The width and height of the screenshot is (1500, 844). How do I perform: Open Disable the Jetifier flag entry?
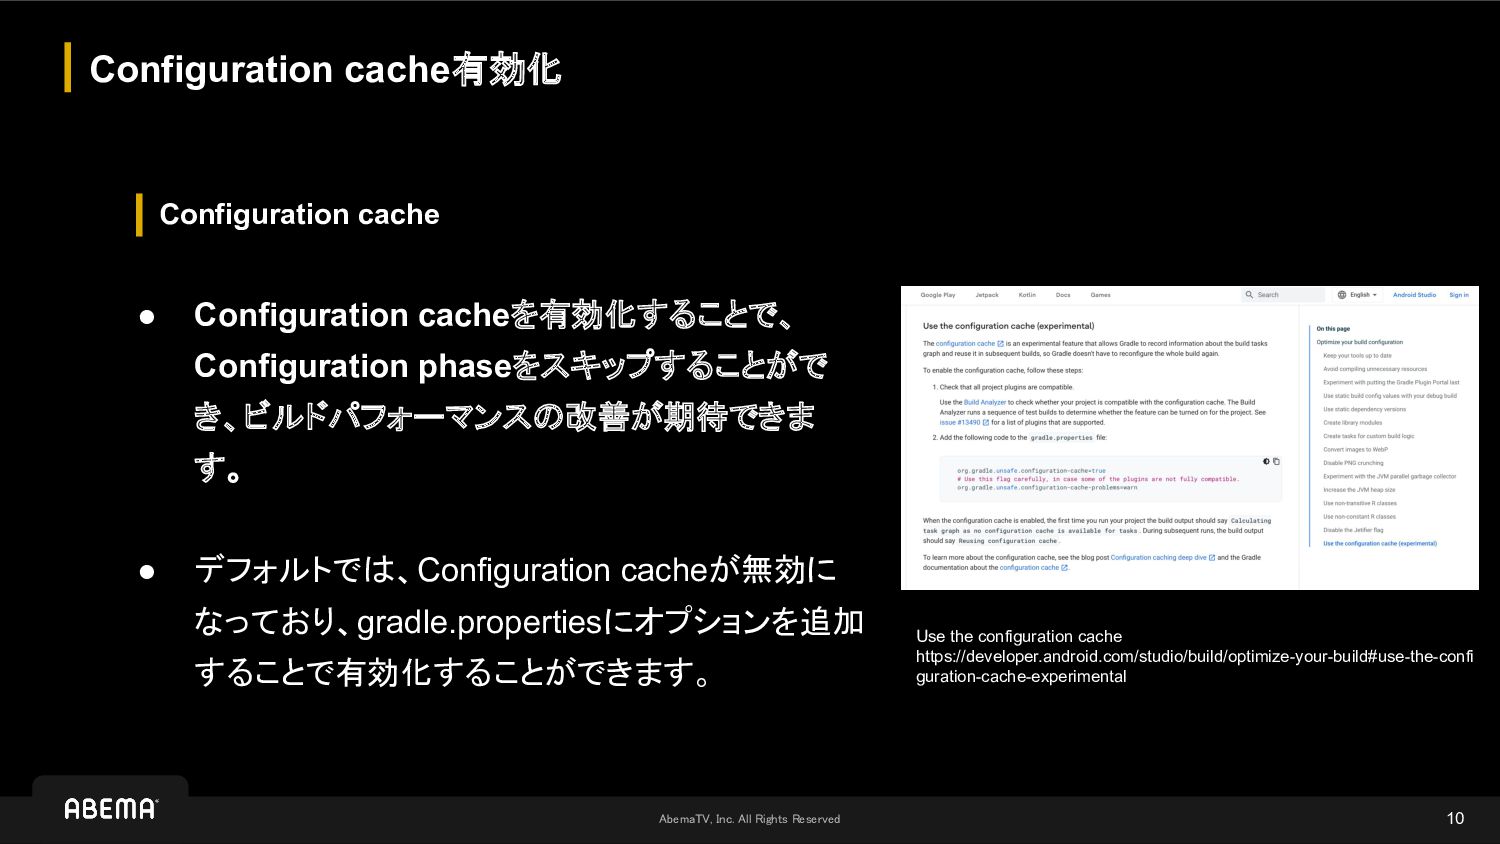1353,530
